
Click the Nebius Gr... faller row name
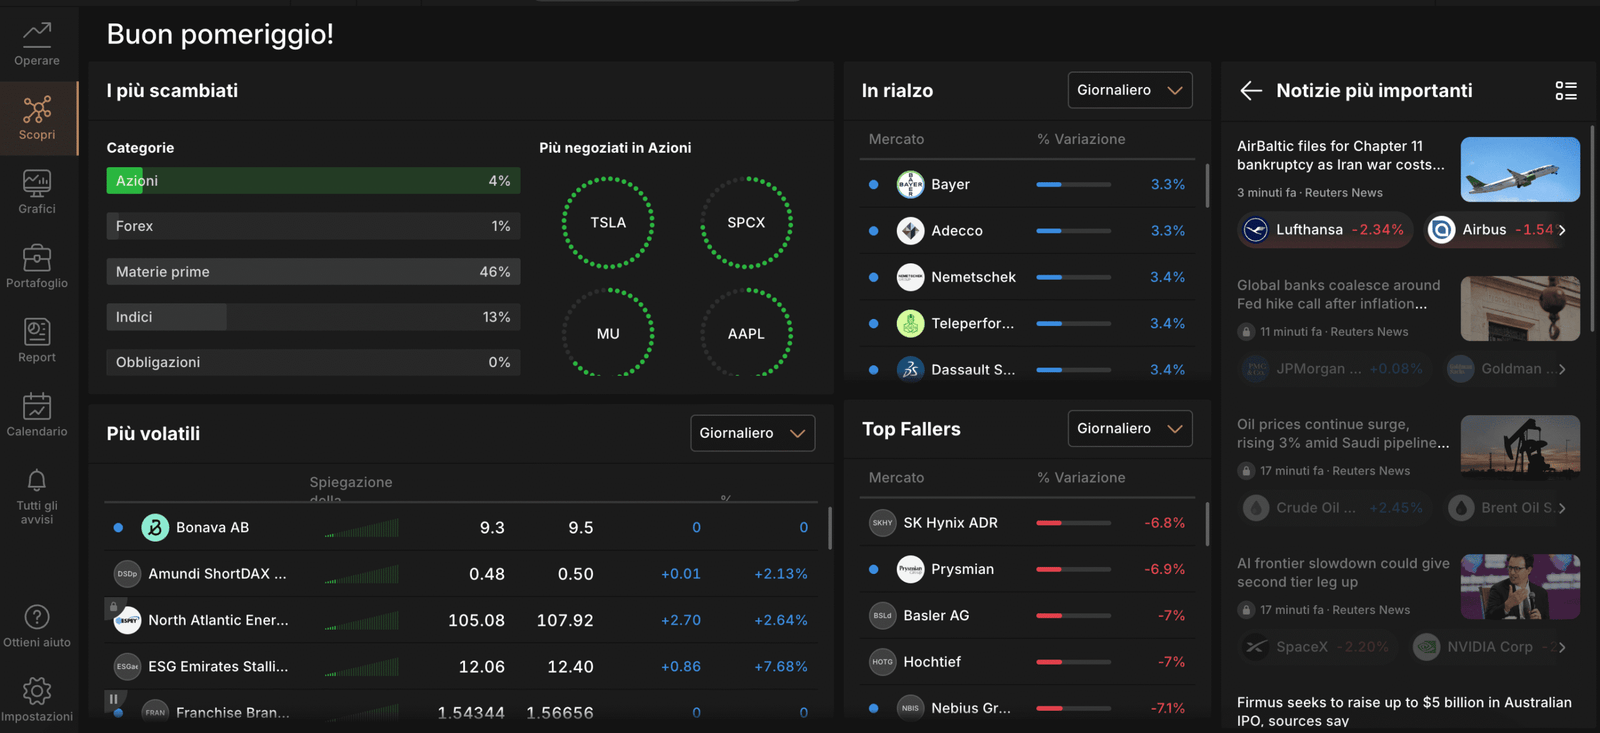coord(971,708)
